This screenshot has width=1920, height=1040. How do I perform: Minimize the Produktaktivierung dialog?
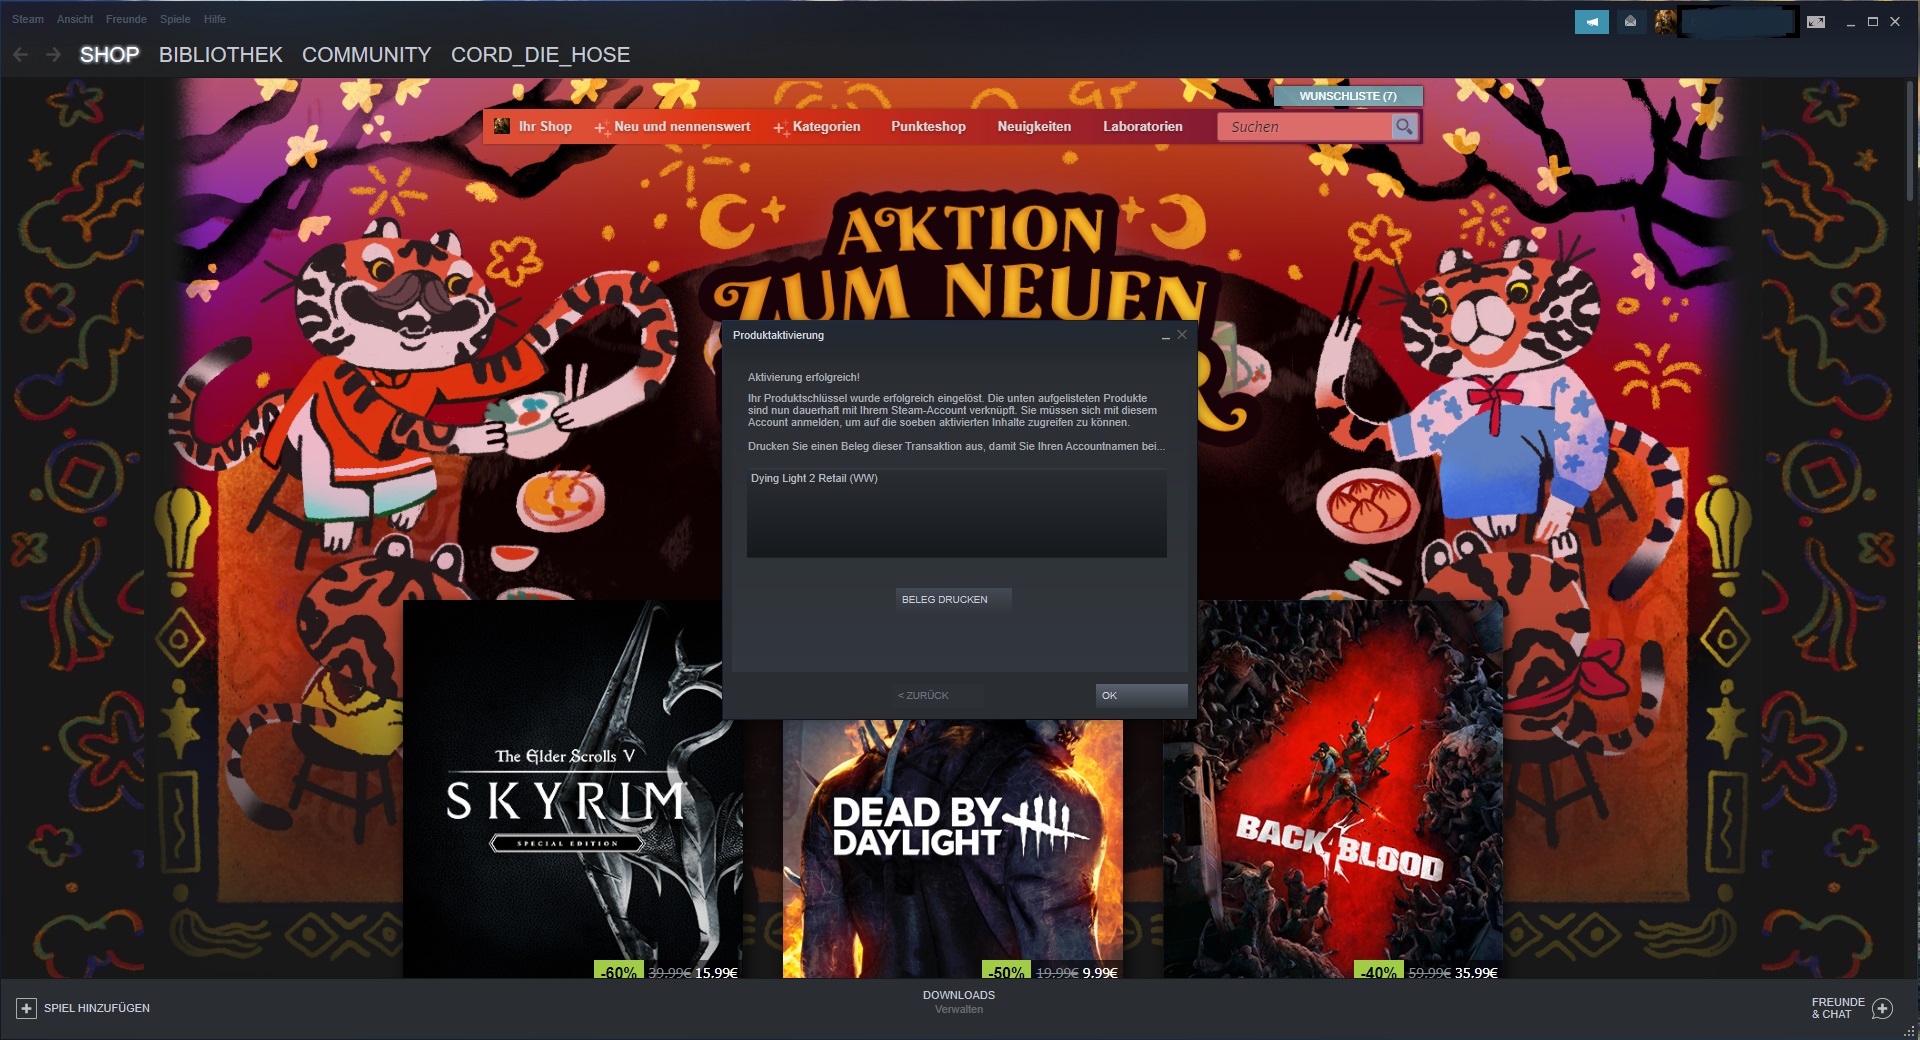point(1166,336)
